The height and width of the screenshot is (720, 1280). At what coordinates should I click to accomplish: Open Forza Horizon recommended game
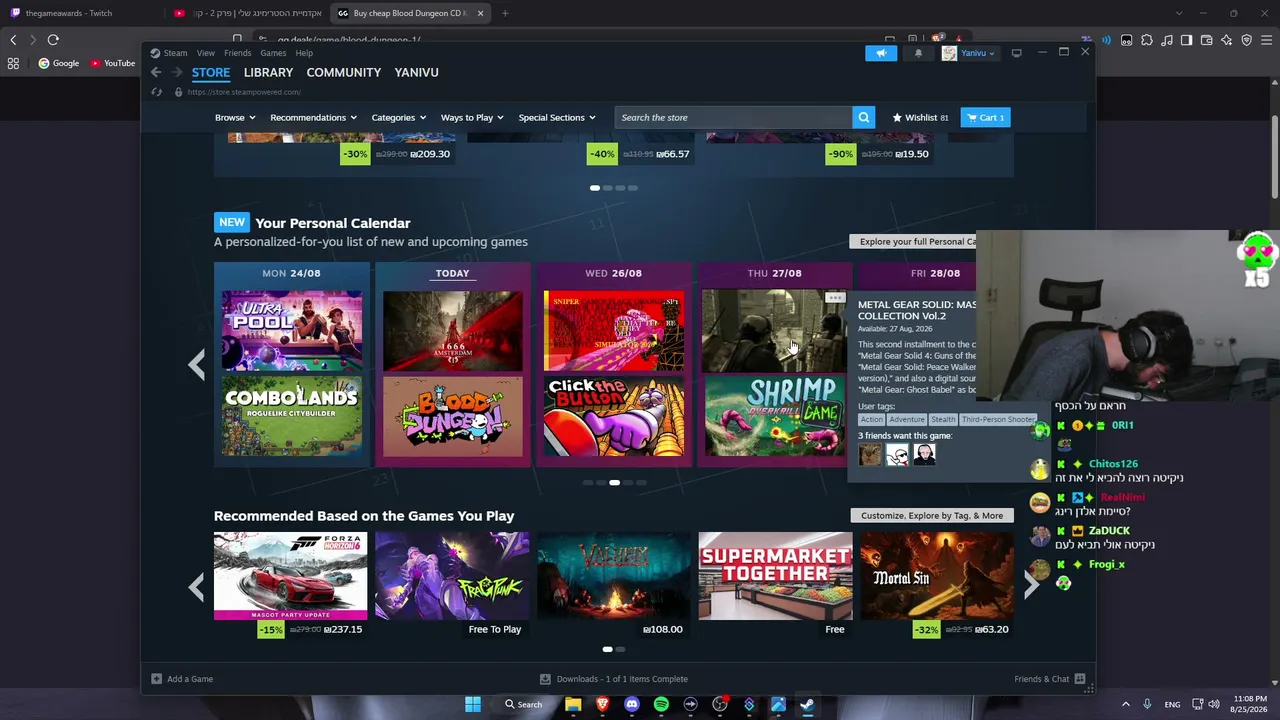tap(290, 576)
